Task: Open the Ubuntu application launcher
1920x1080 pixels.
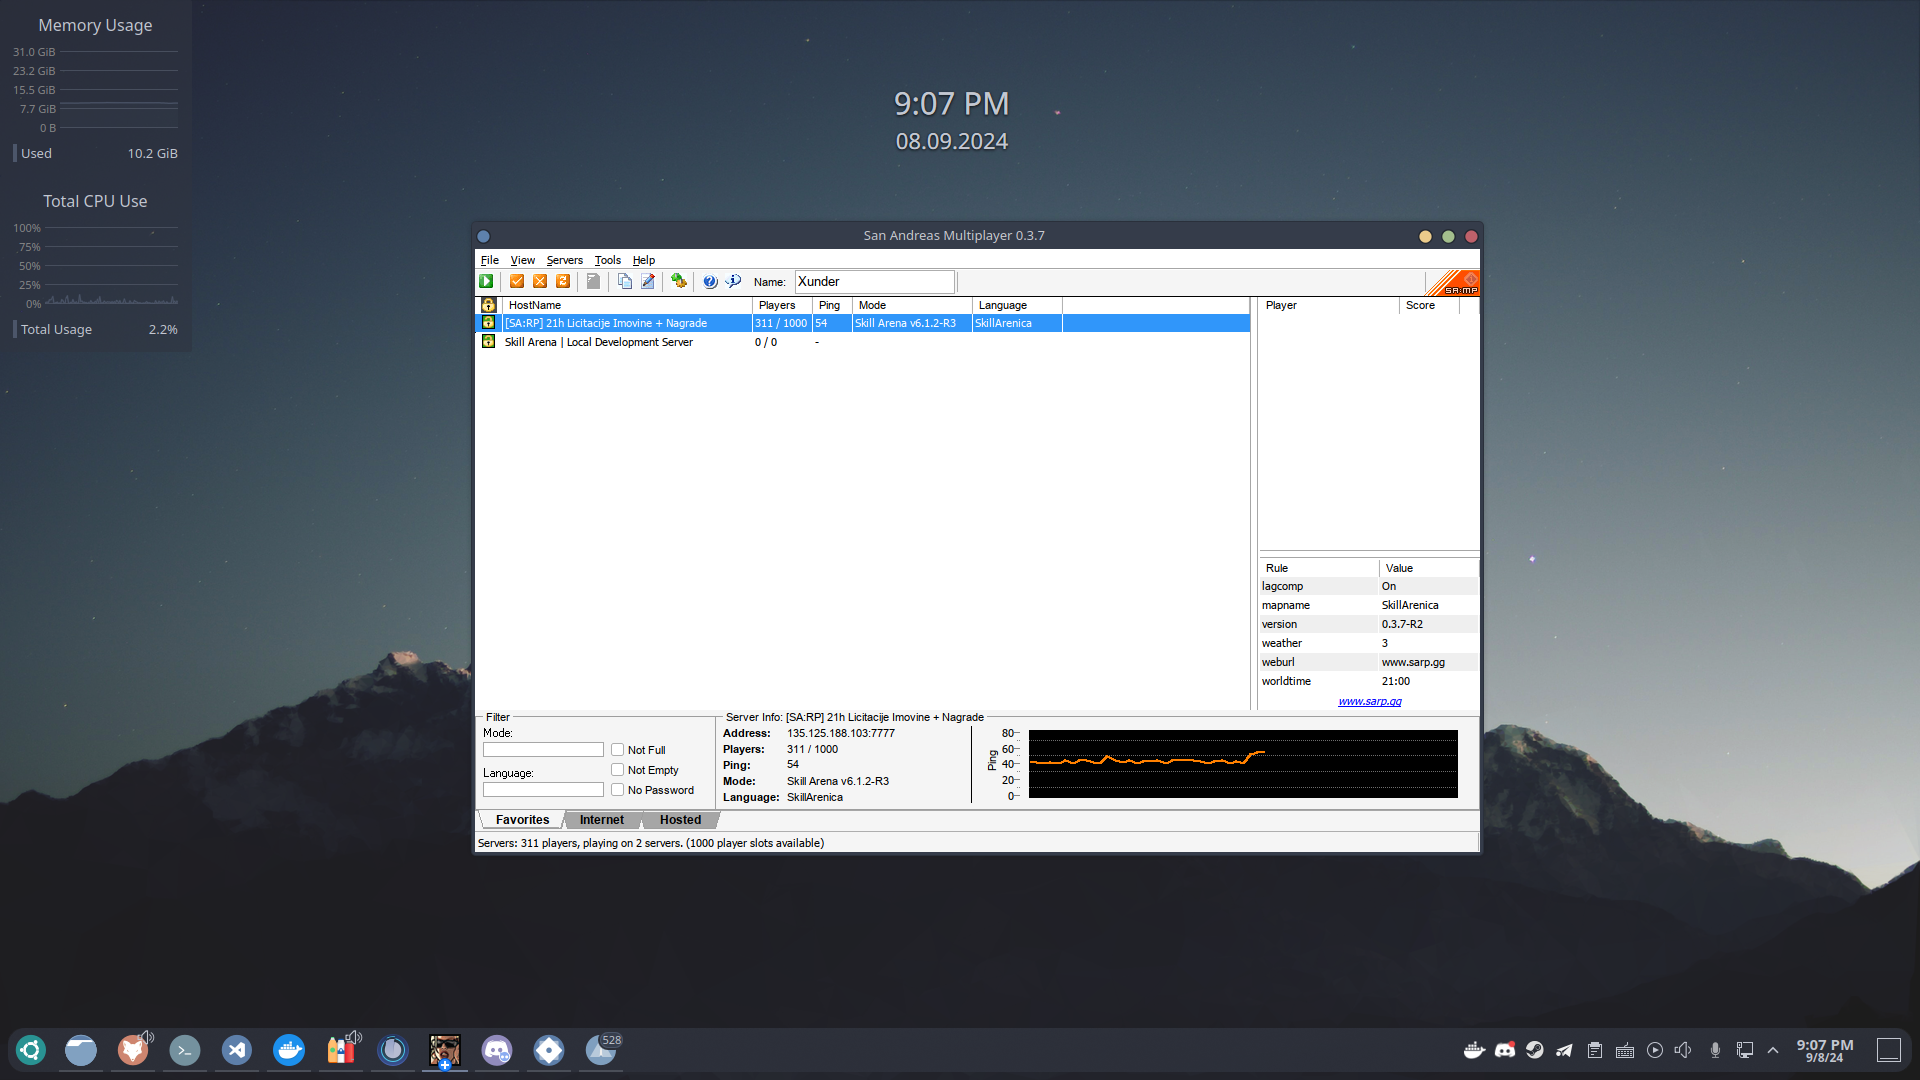Action: (31, 1050)
